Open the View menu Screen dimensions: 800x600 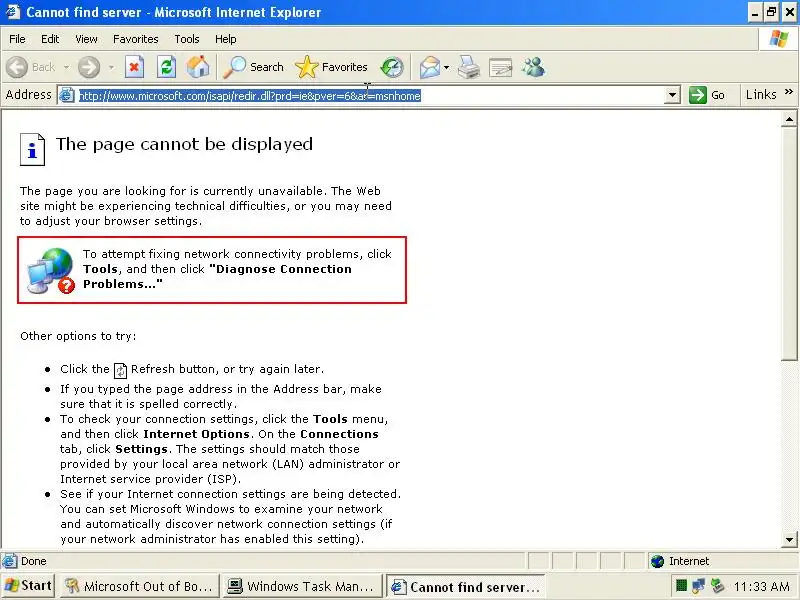pos(86,39)
